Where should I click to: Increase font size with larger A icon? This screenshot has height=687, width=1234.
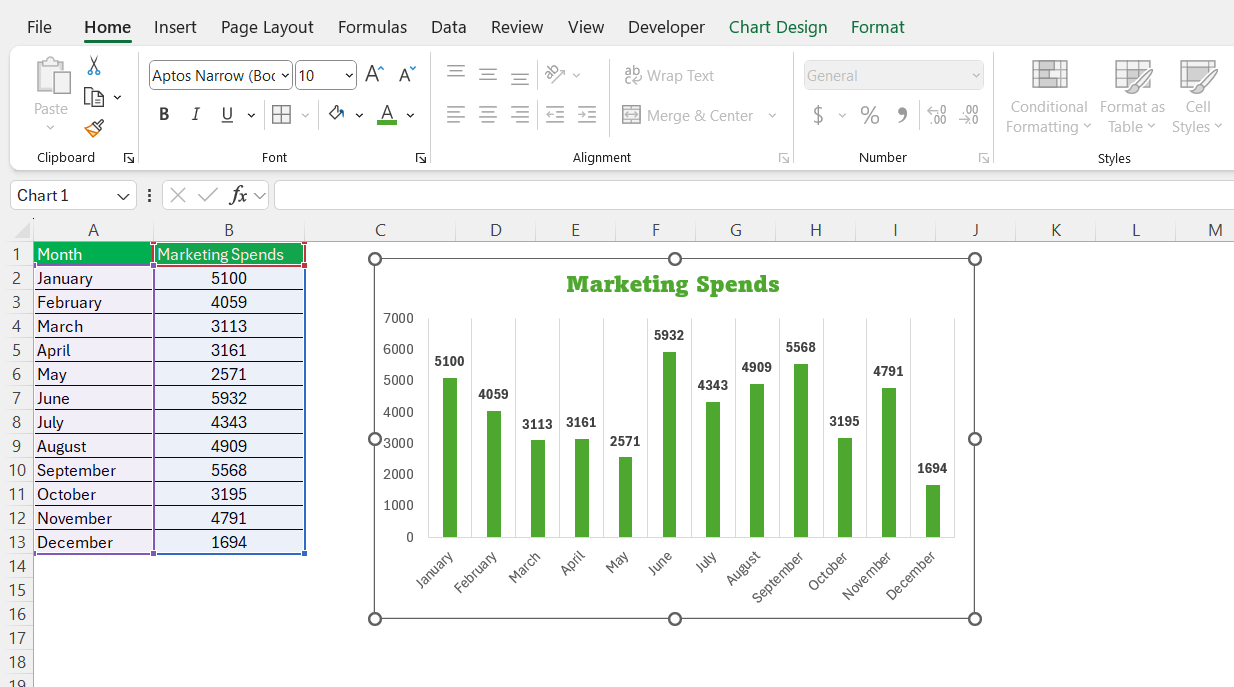pos(374,75)
